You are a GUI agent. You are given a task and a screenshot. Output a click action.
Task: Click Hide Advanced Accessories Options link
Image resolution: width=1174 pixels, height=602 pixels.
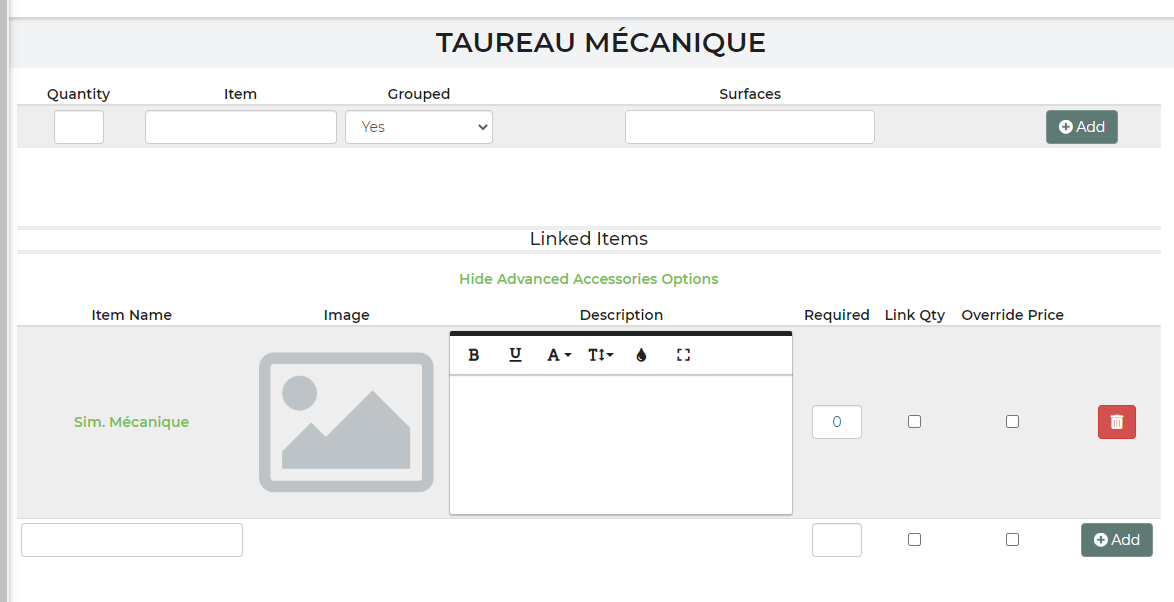pyautogui.click(x=588, y=279)
